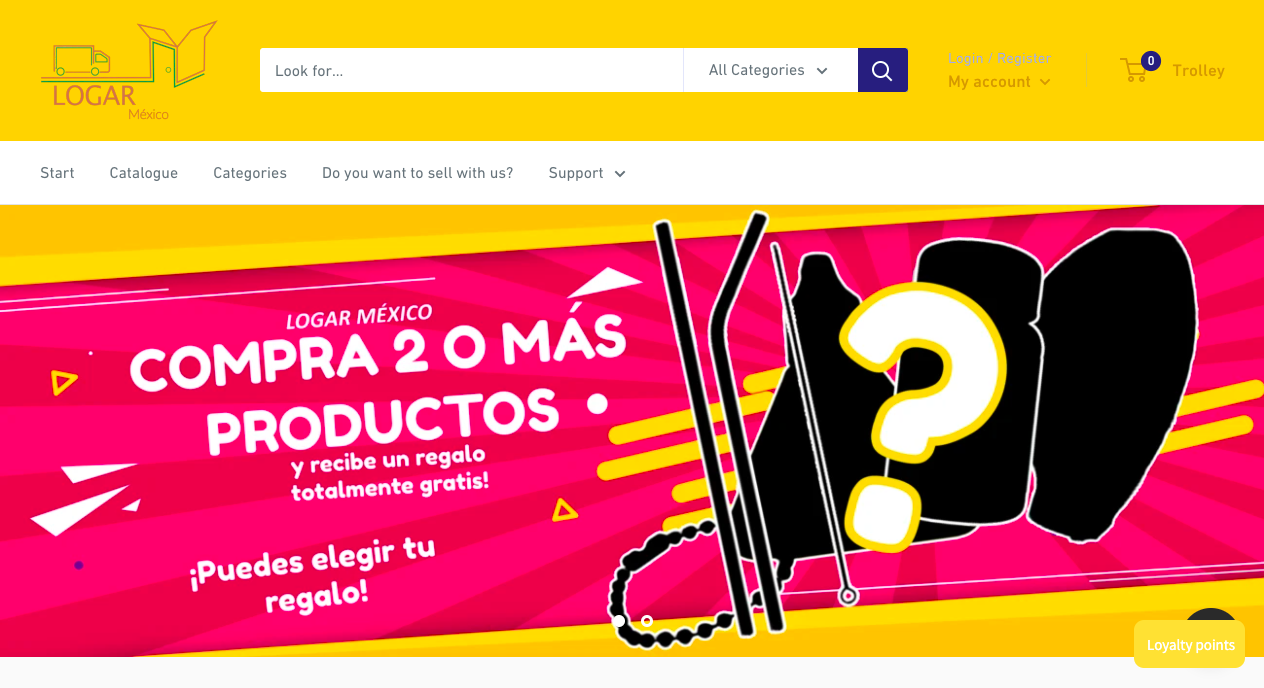This screenshot has width=1264, height=688.
Task: Click the cart item count badge
Action: [x=1151, y=61]
